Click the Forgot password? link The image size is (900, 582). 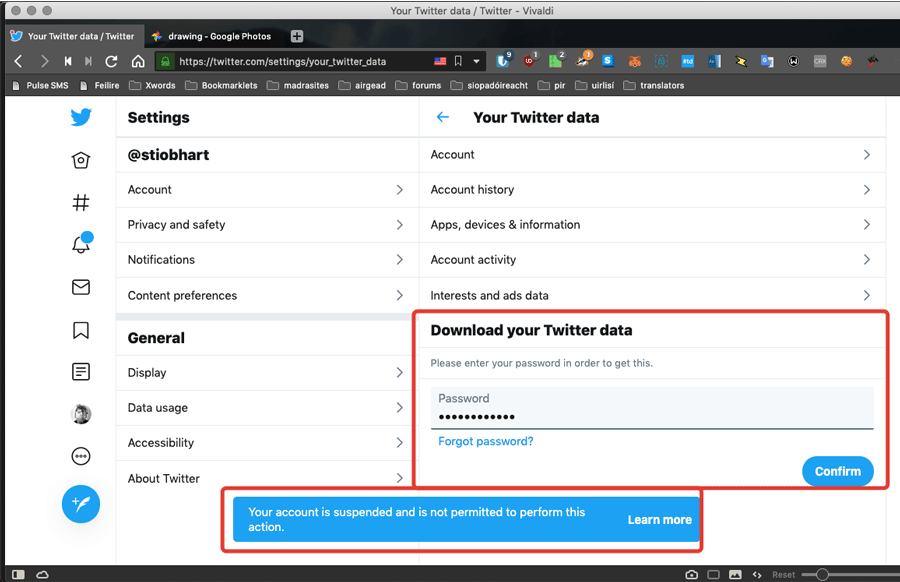tap(486, 441)
